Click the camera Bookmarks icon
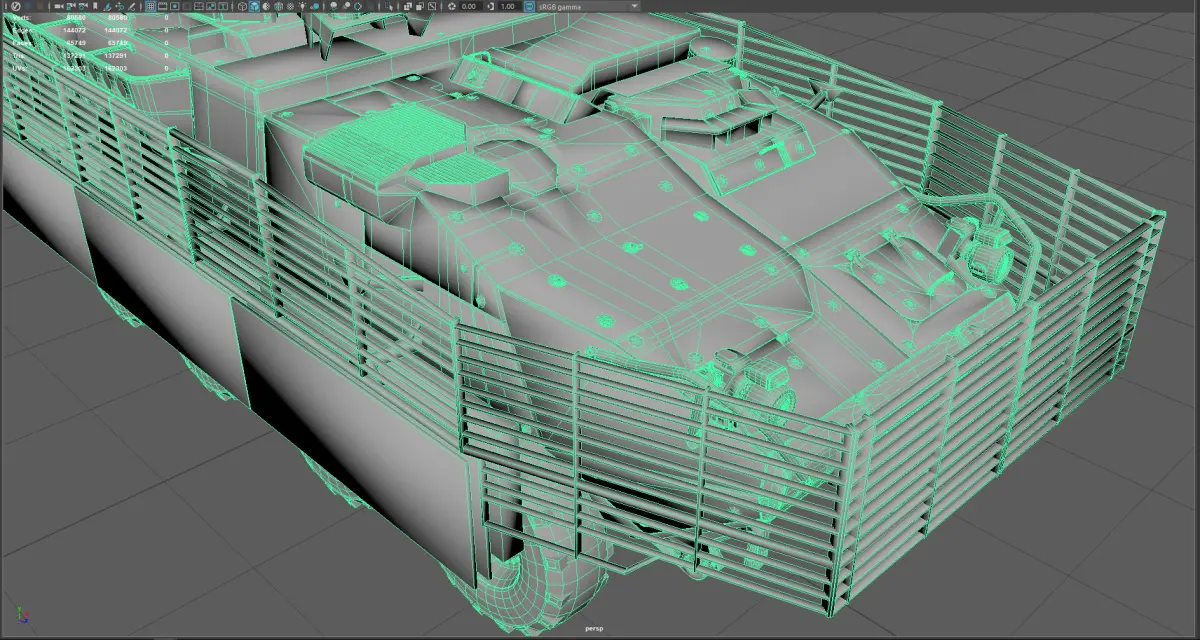The width and height of the screenshot is (1200, 640). [x=95, y=6]
